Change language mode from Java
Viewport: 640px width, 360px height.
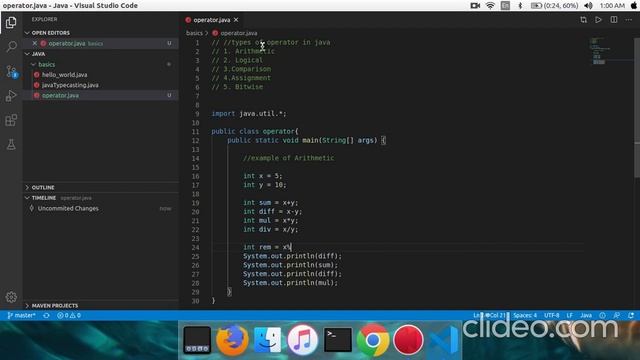coord(586,316)
